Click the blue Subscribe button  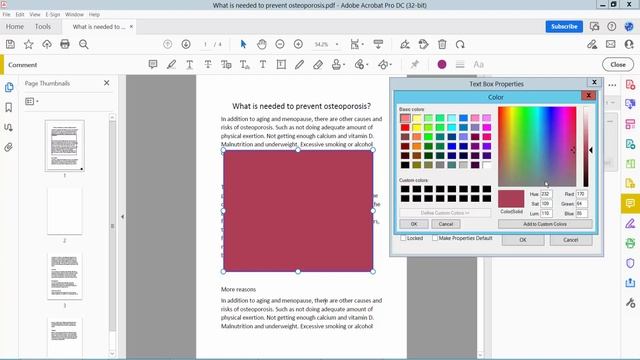tap(564, 27)
